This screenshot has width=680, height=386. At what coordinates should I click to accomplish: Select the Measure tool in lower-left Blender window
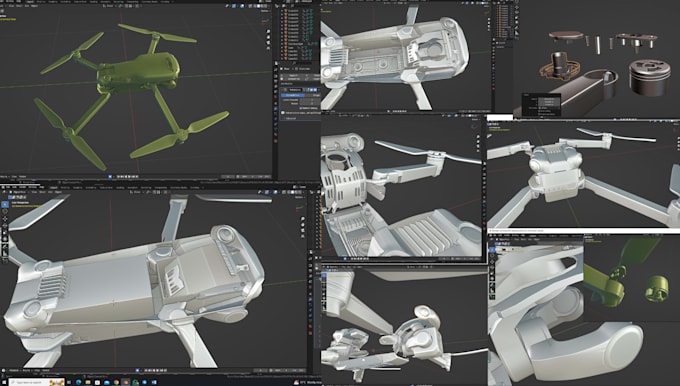(x=5, y=253)
